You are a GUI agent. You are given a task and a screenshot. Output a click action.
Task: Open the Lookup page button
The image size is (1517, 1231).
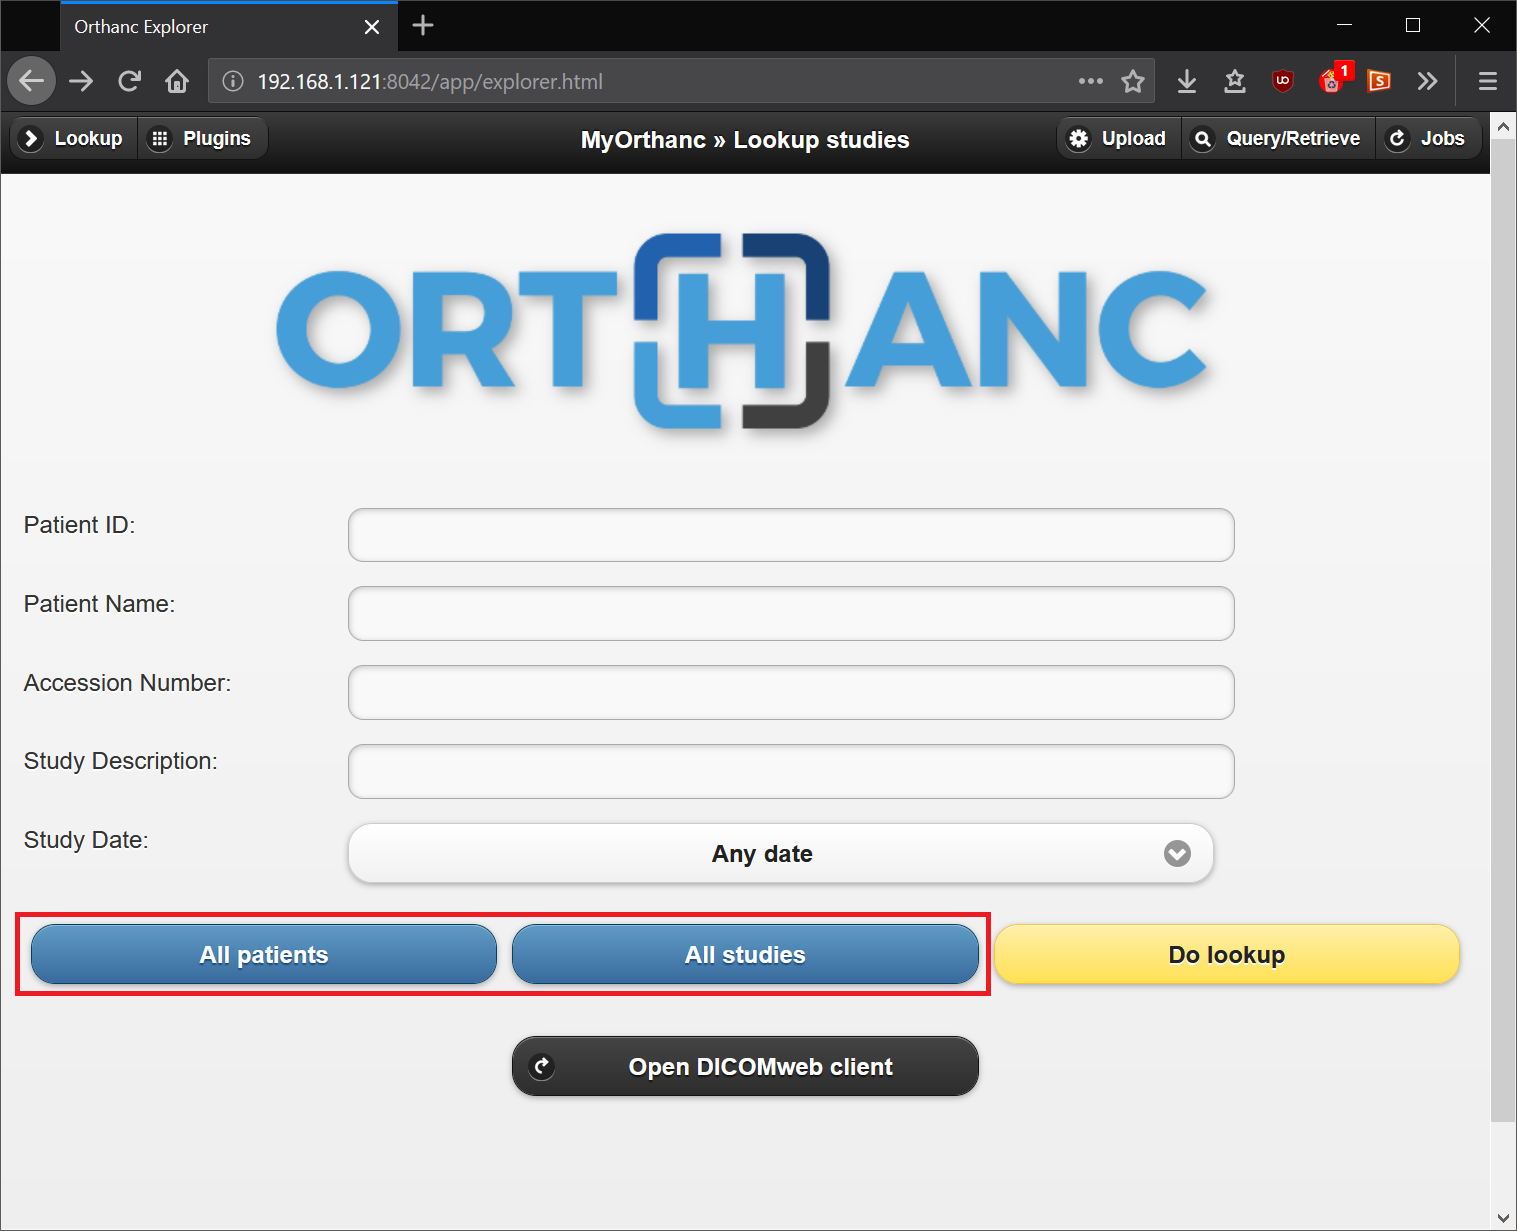click(x=73, y=138)
